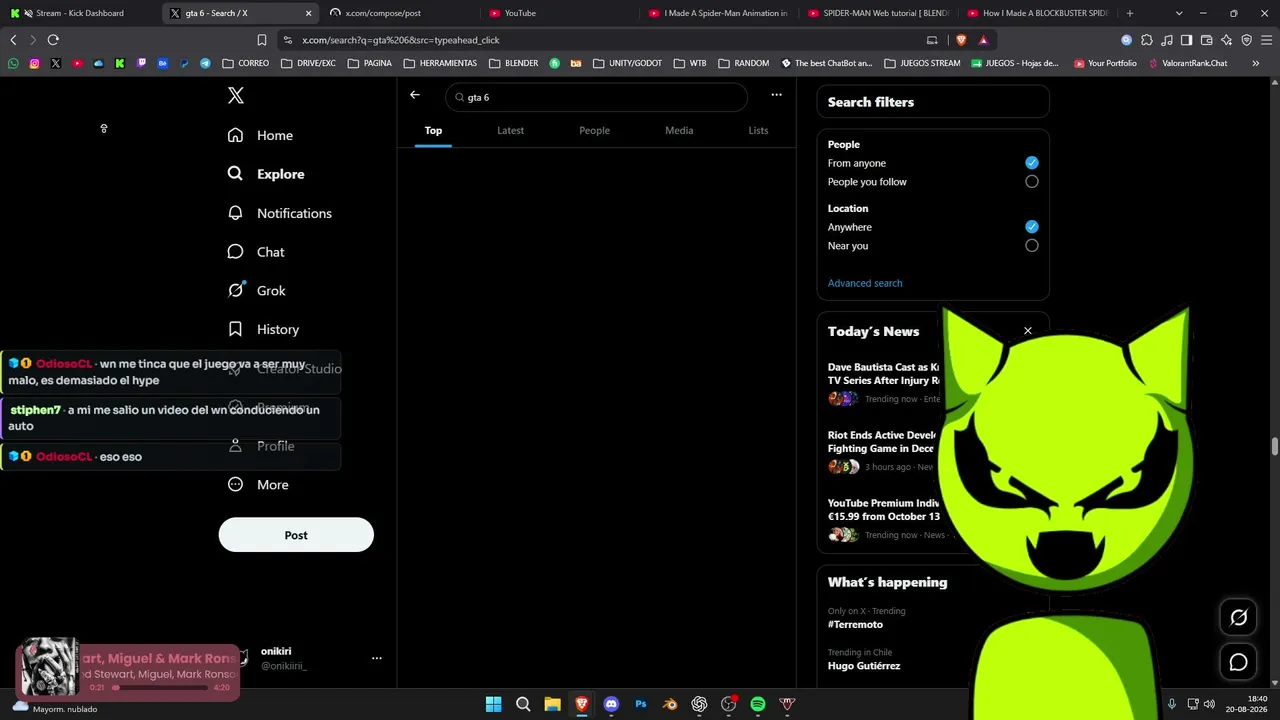
Task: Close the Today's News panel
Action: (1027, 331)
